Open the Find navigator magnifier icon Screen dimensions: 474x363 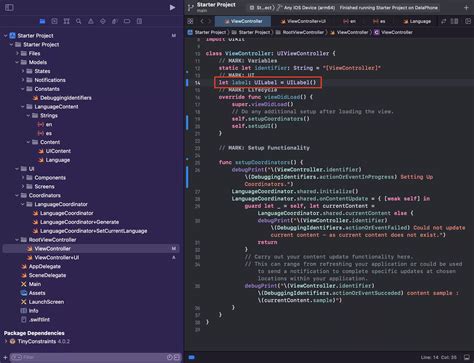[x=79, y=21]
